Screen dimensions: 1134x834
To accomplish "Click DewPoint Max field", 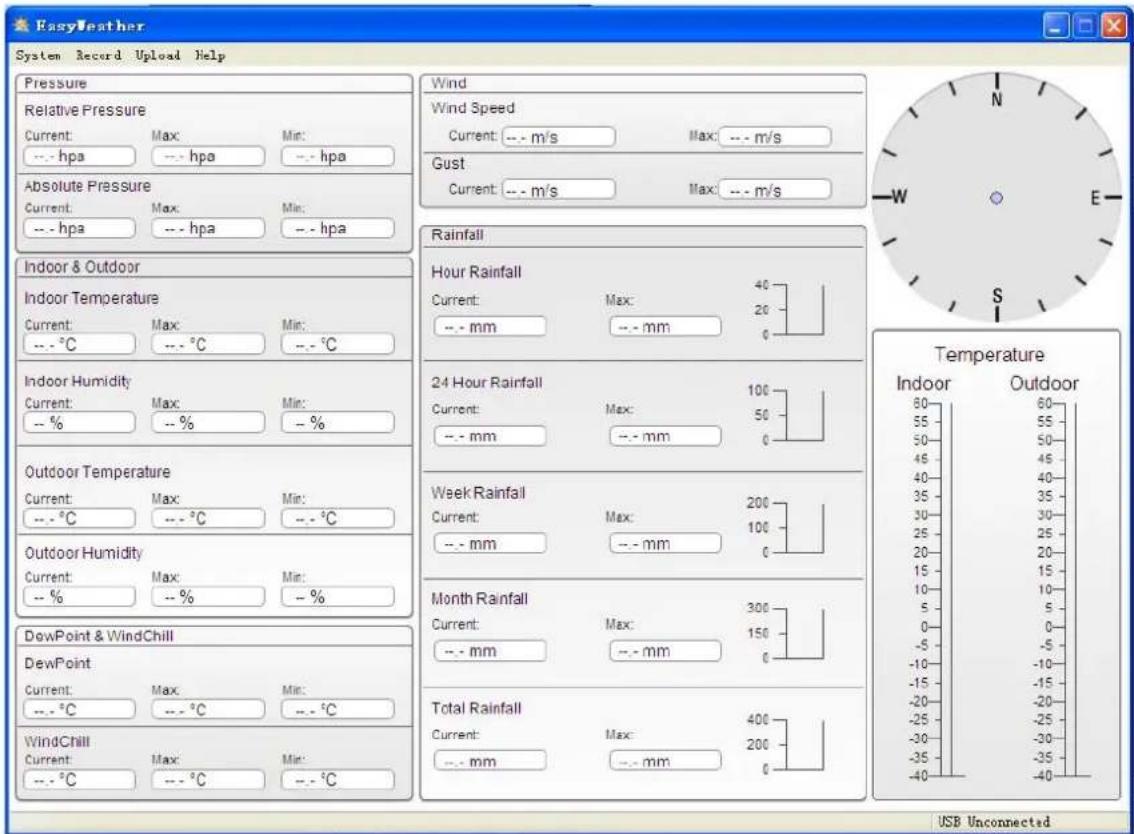I will [x=208, y=710].
